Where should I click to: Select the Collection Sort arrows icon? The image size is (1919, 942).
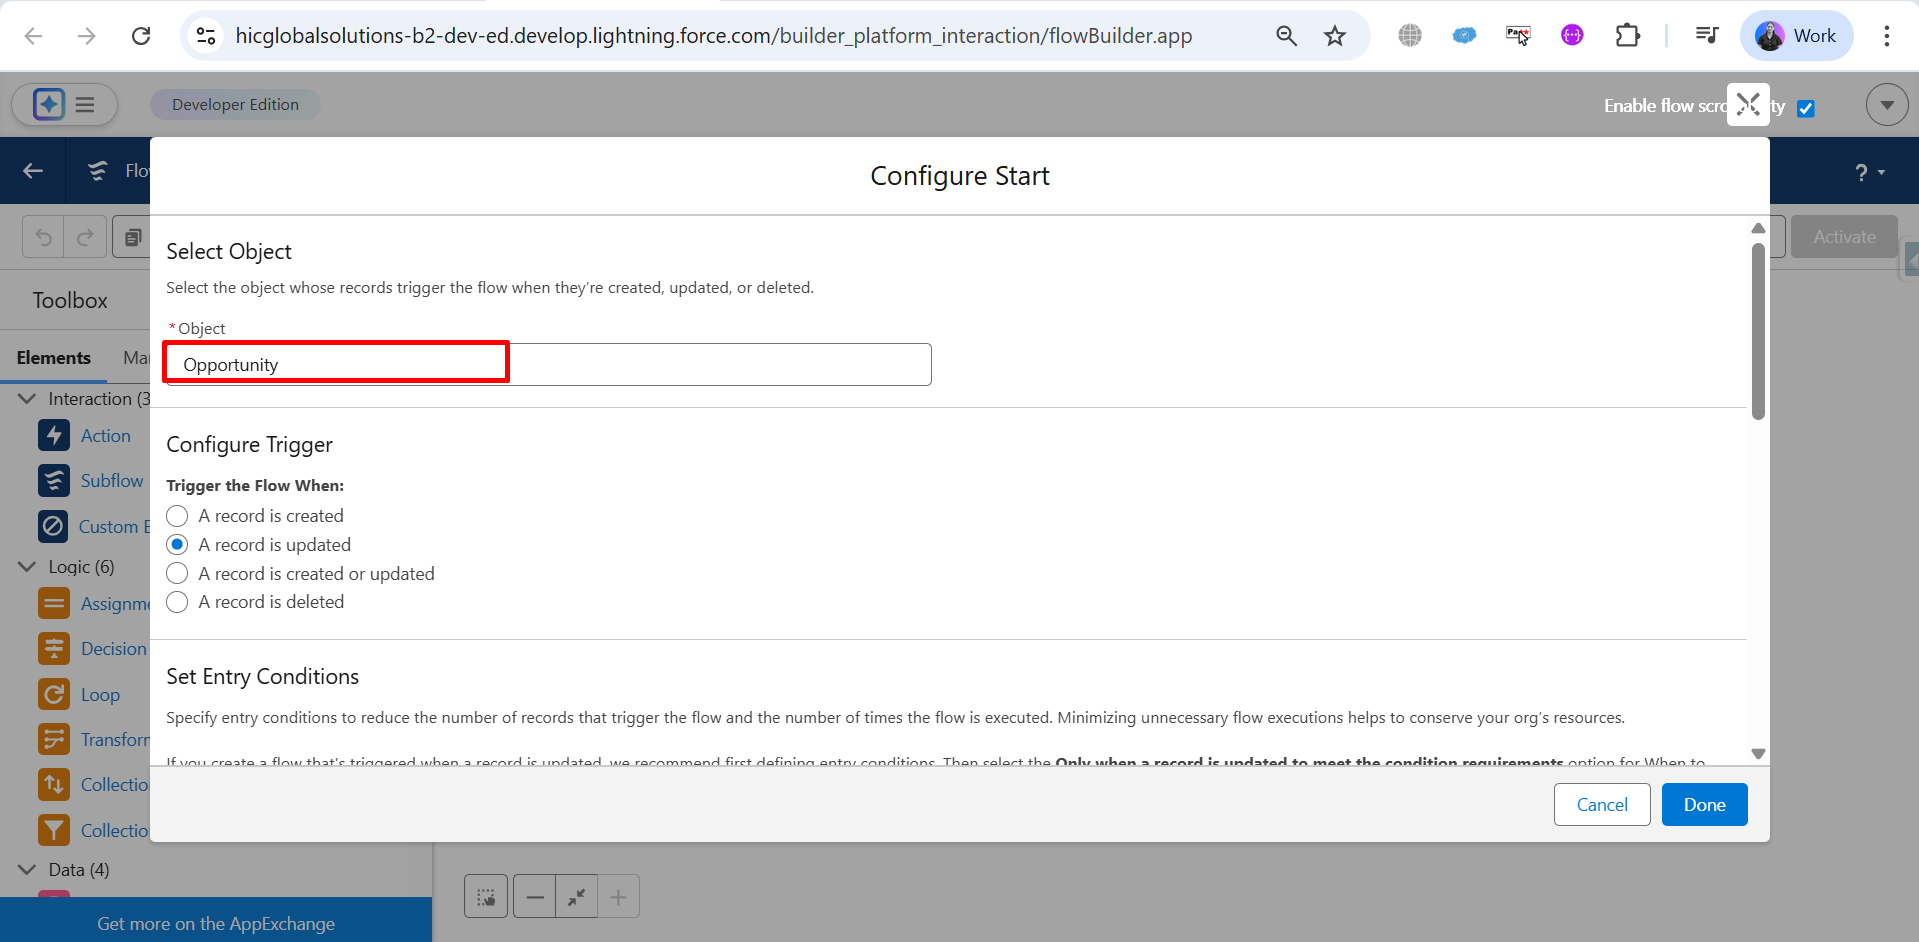pos(54,785)
